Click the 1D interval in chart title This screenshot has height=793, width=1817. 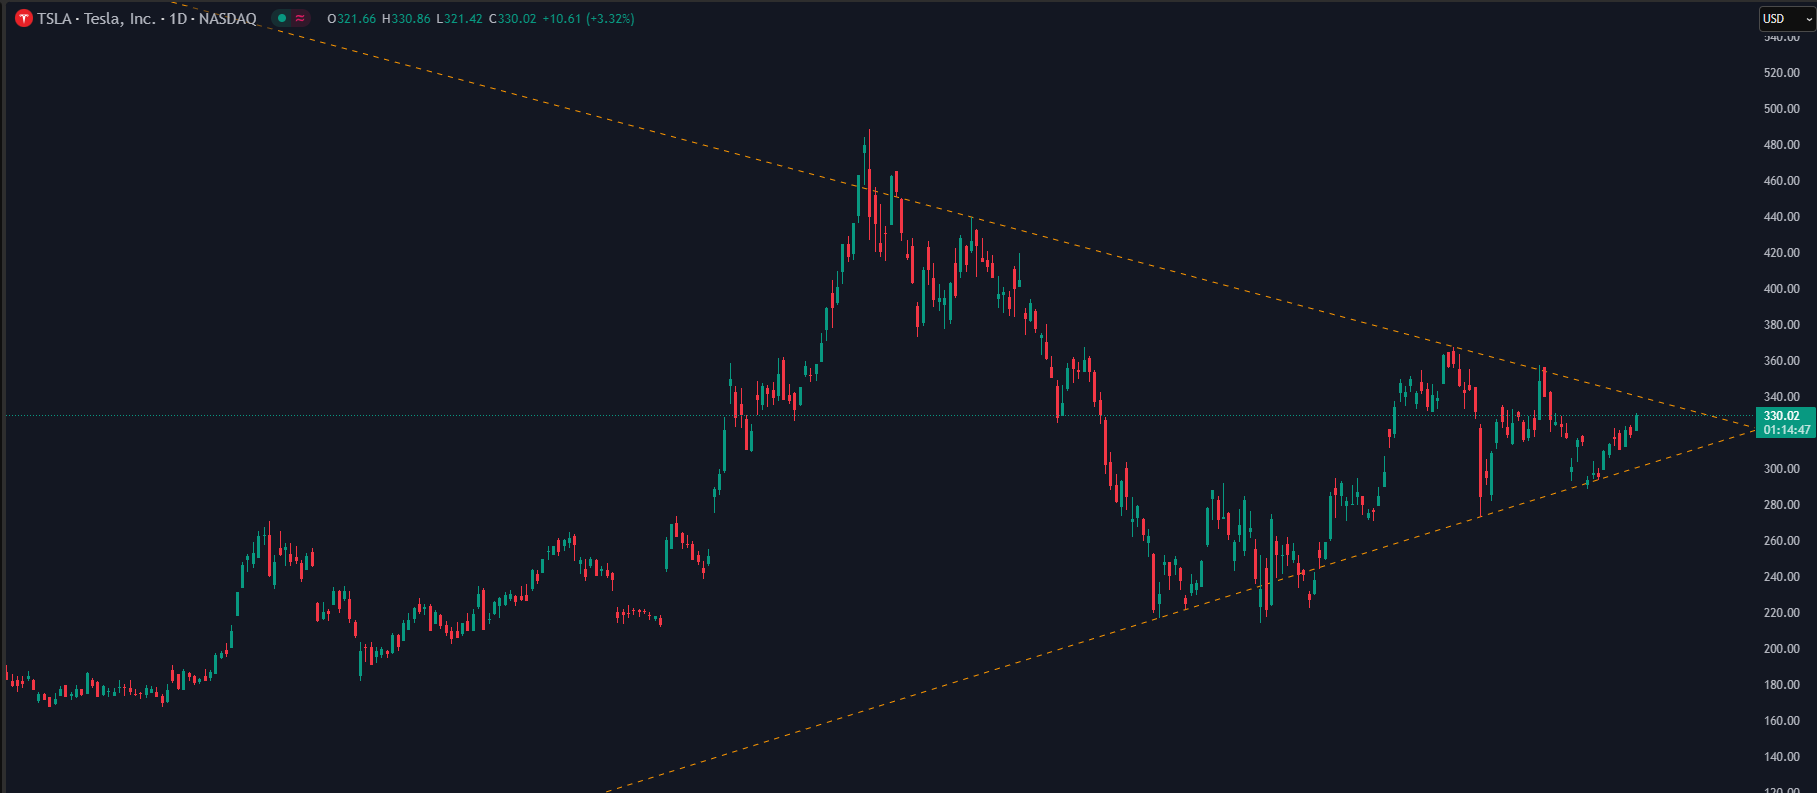pos(178,19)
